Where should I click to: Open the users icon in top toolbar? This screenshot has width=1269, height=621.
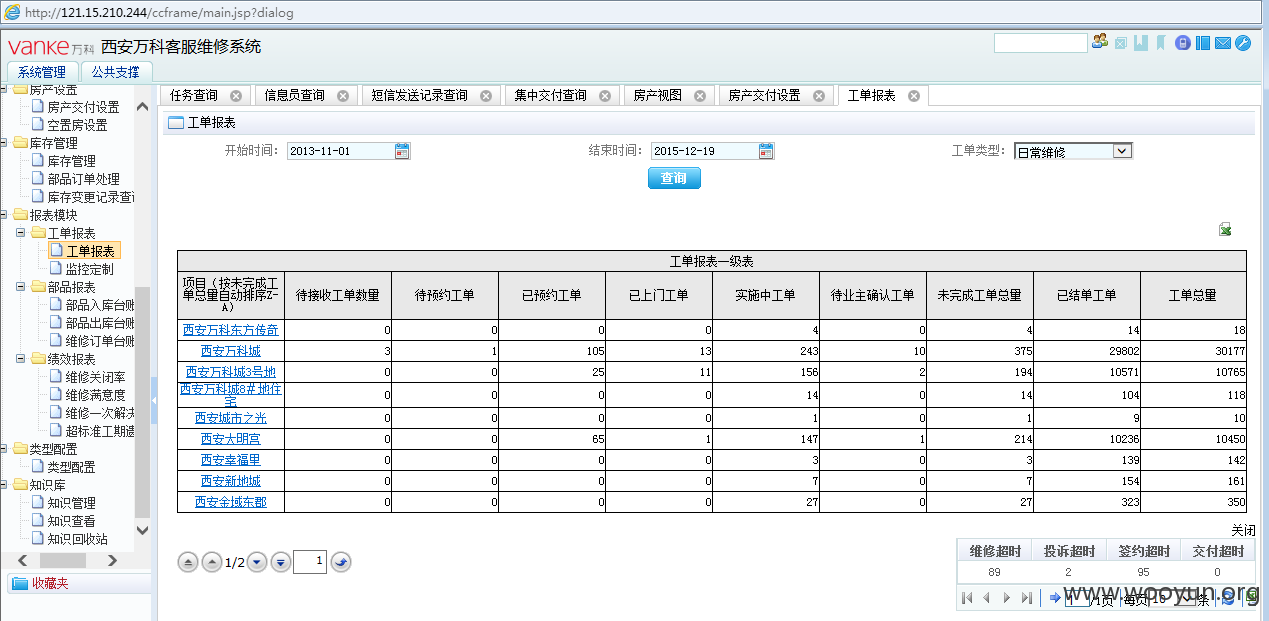(1100, 42)
